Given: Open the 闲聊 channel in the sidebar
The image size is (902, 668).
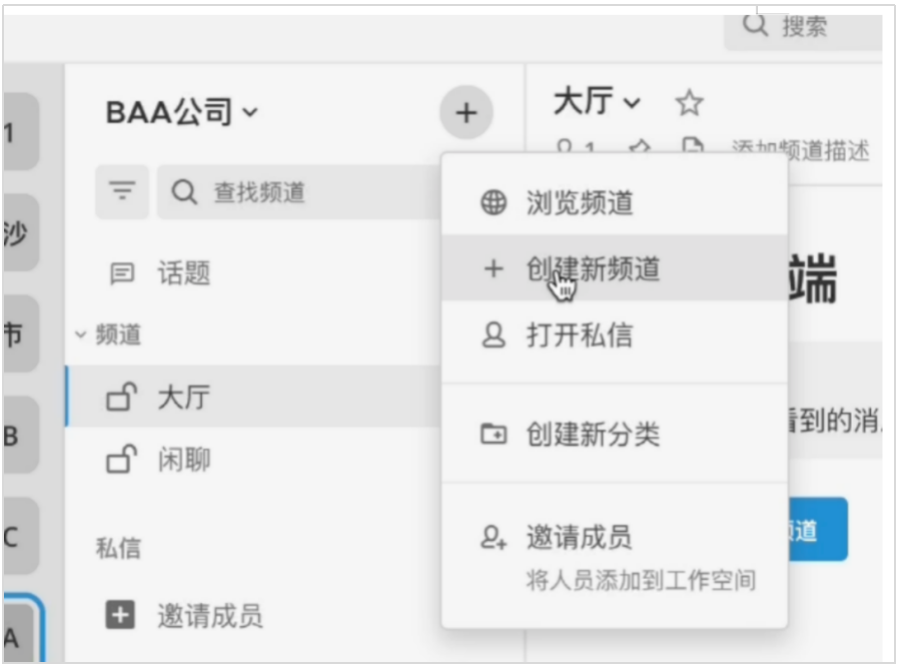Looking at the screenshot, I should (184, 460).
